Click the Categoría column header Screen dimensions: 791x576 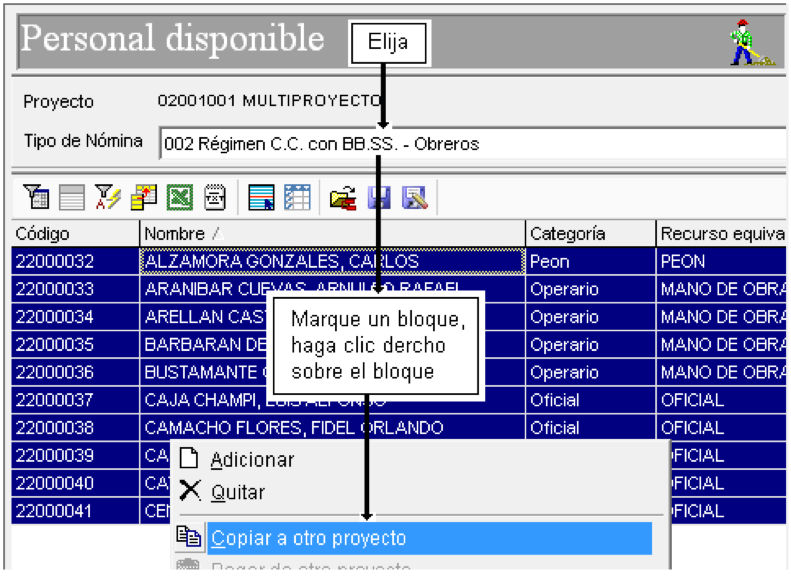[590, 234]
